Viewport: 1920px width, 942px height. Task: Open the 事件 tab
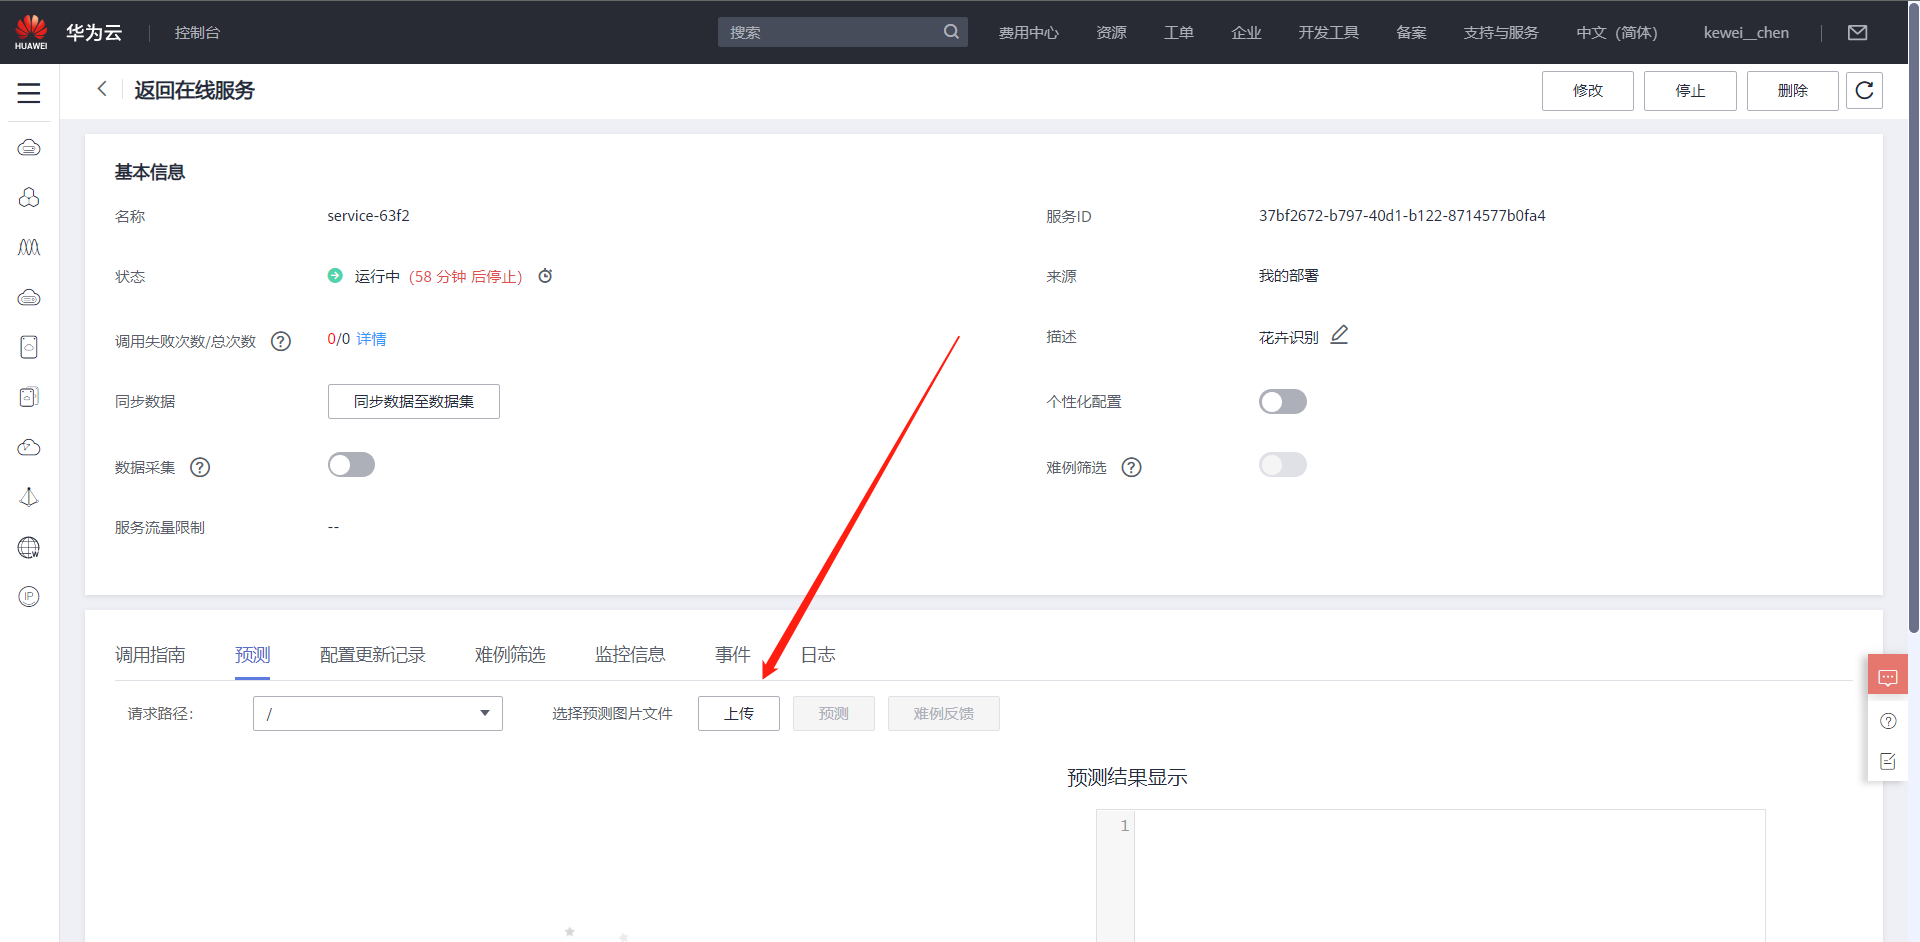pos(733,655)
